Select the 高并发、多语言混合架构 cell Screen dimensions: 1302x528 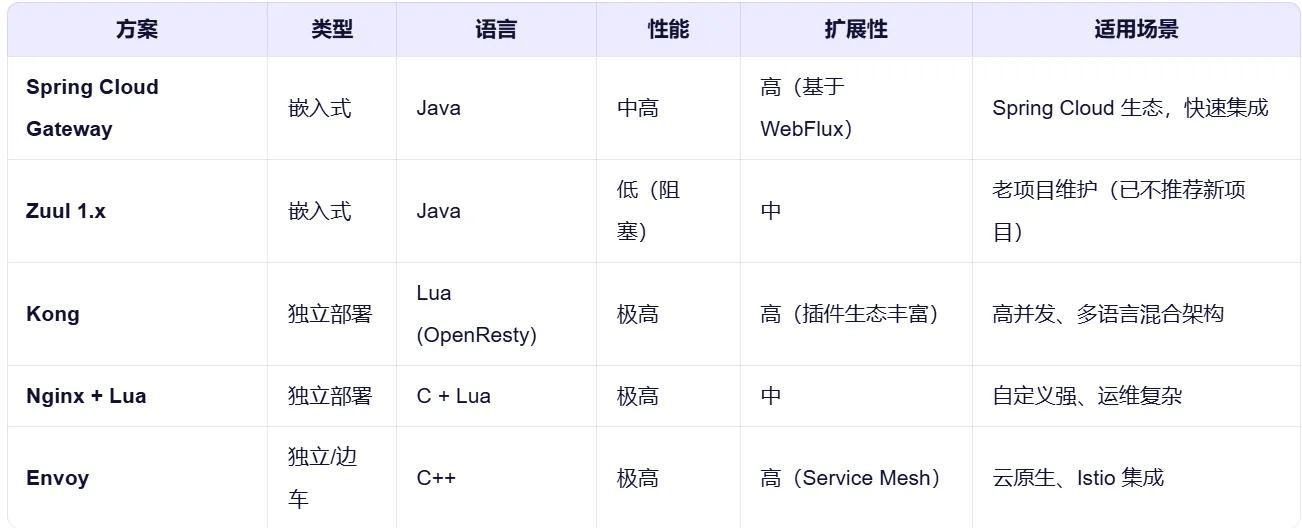(1108, 314)
